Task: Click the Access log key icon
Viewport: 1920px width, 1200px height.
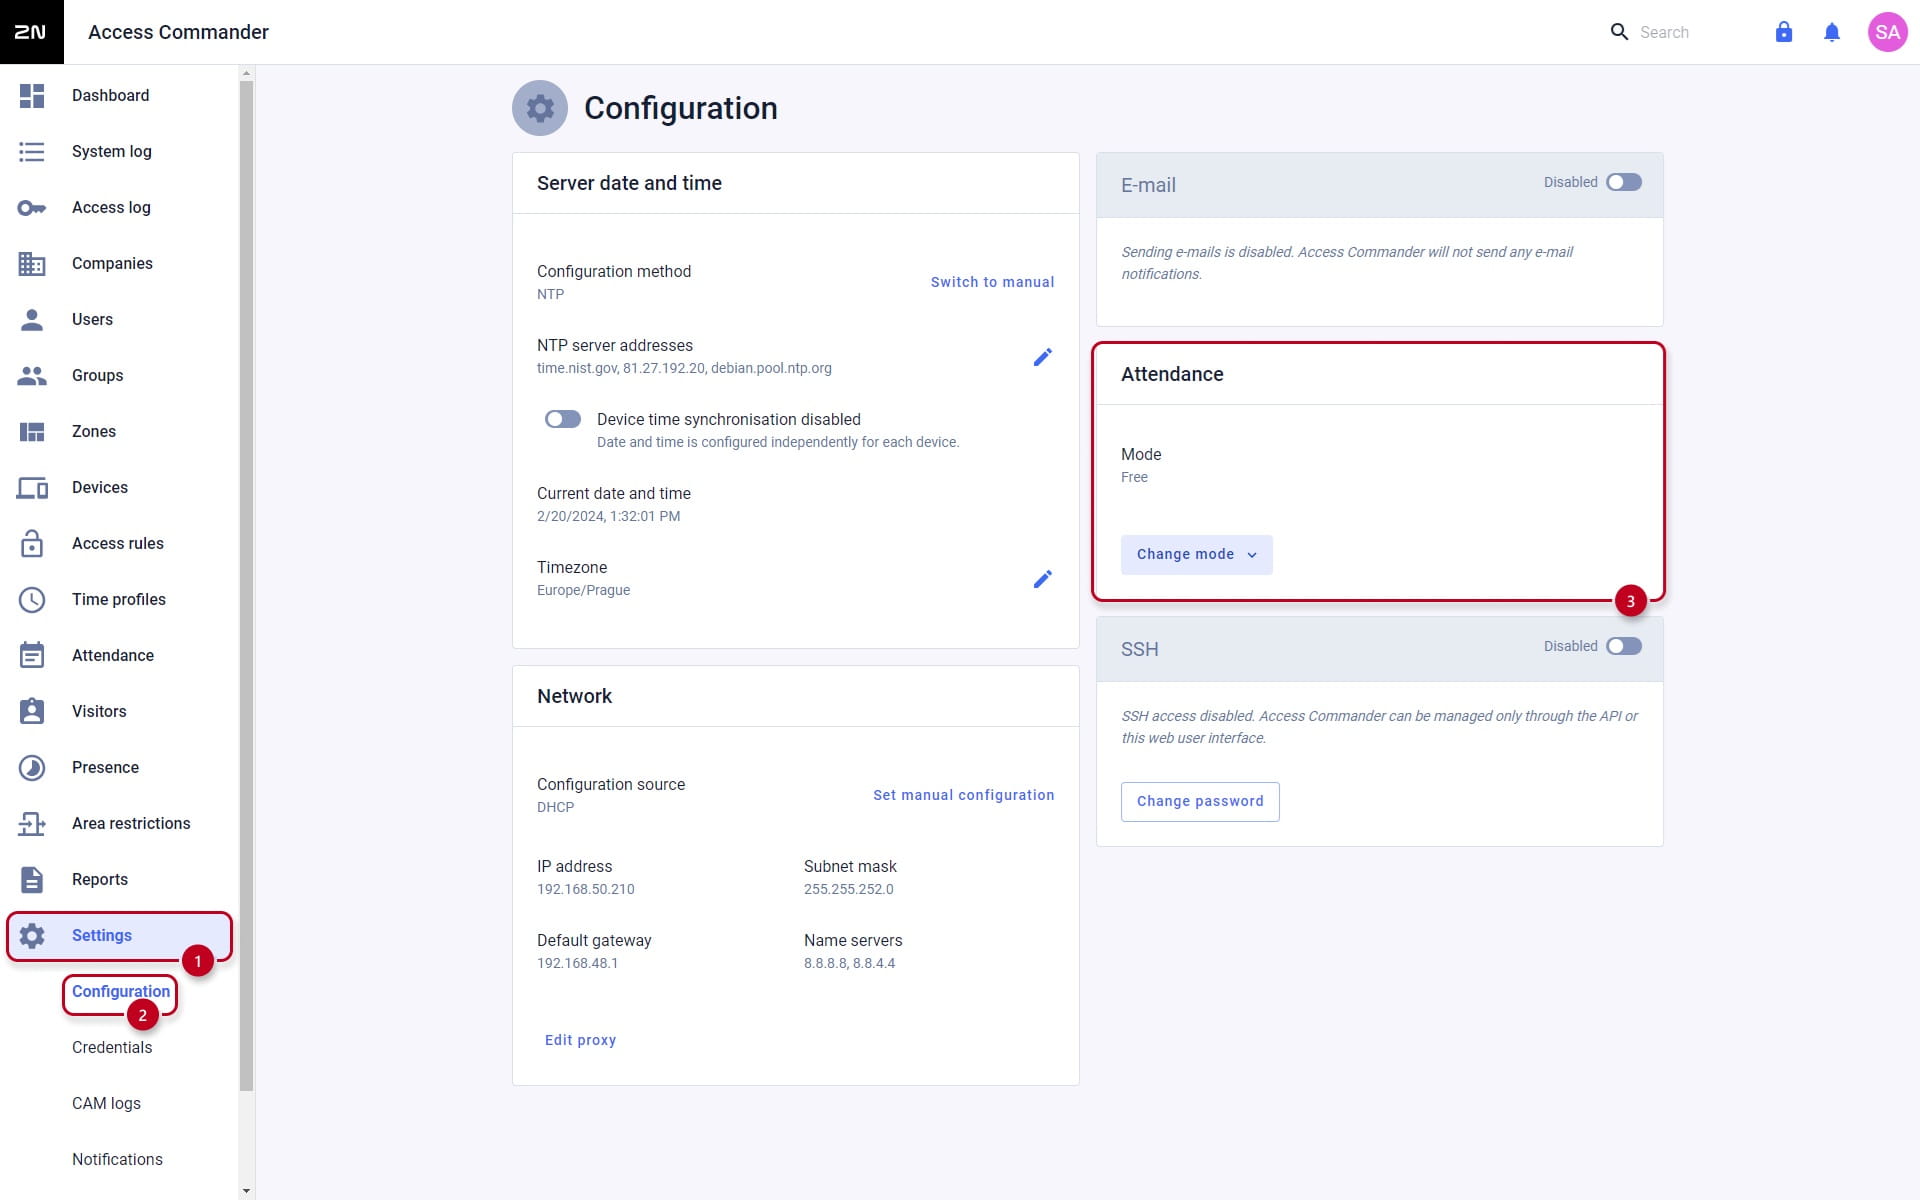Action: [32, 208]
